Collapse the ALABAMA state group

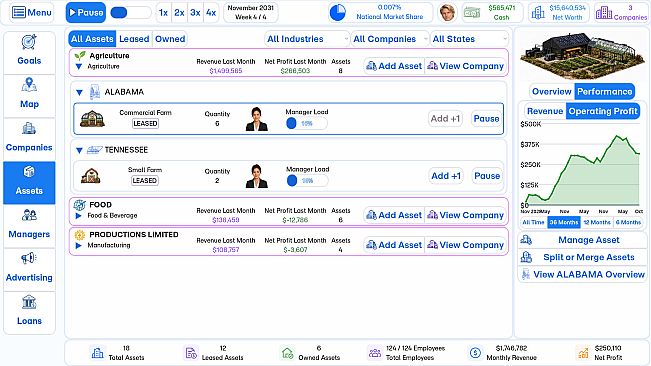coord(79,93)
